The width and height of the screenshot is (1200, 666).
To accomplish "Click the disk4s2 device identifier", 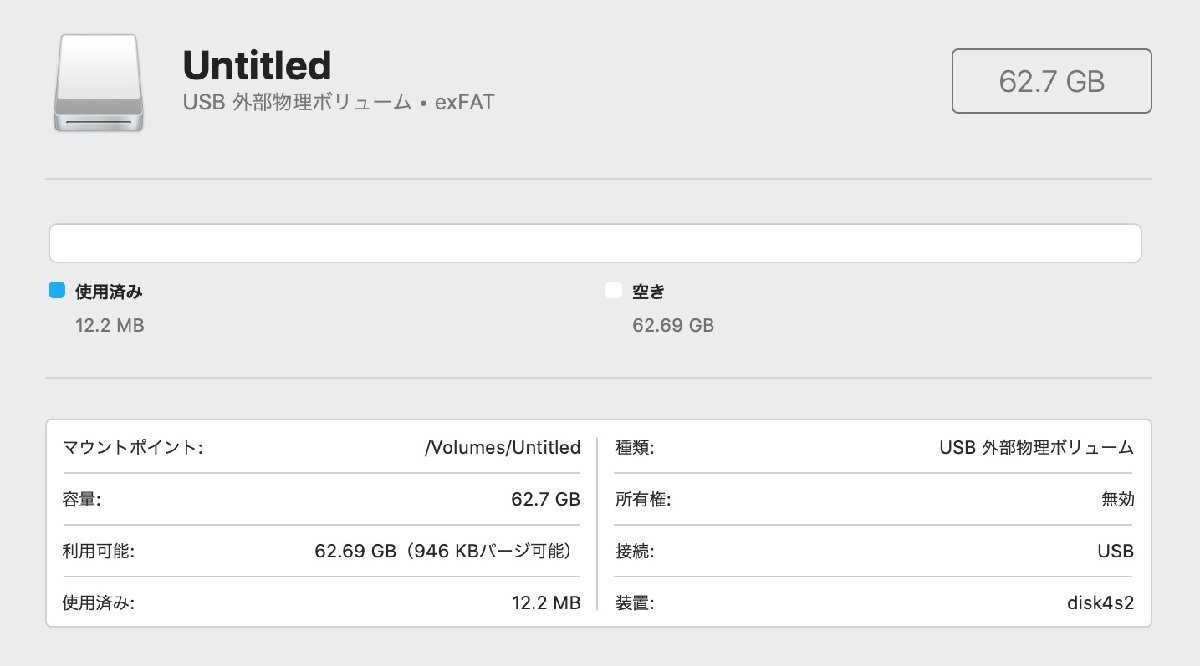I will pyautogui.click(x=1100, y=603).
